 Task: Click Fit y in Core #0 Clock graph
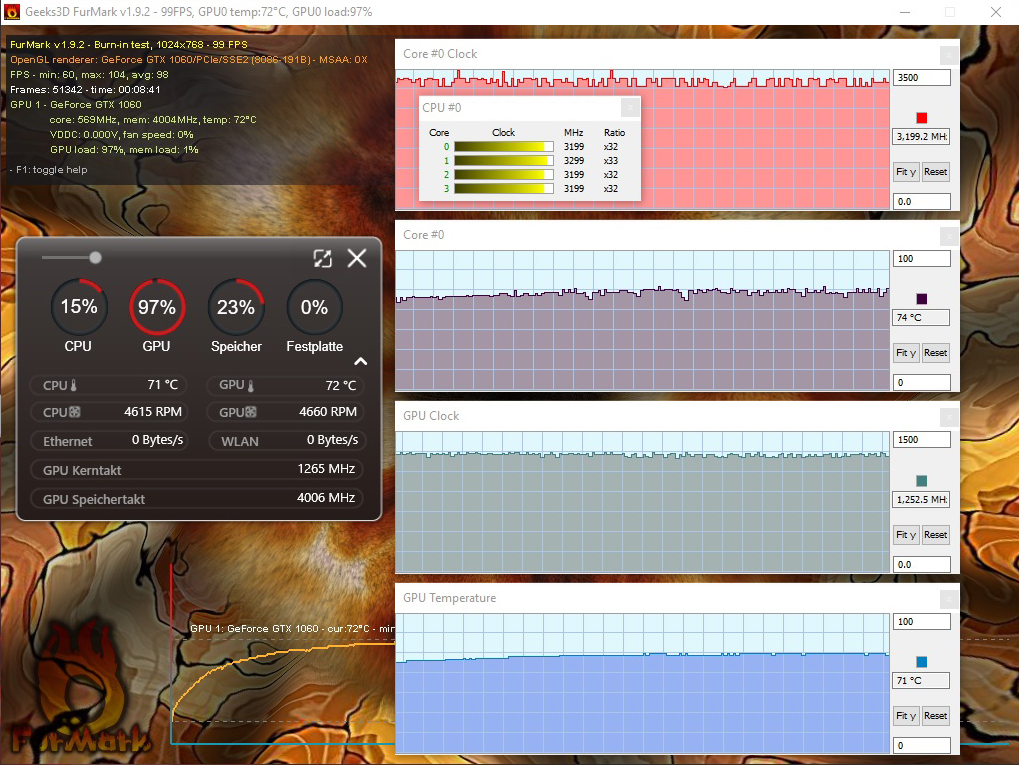pyautogui.click(x=906, y=172)
